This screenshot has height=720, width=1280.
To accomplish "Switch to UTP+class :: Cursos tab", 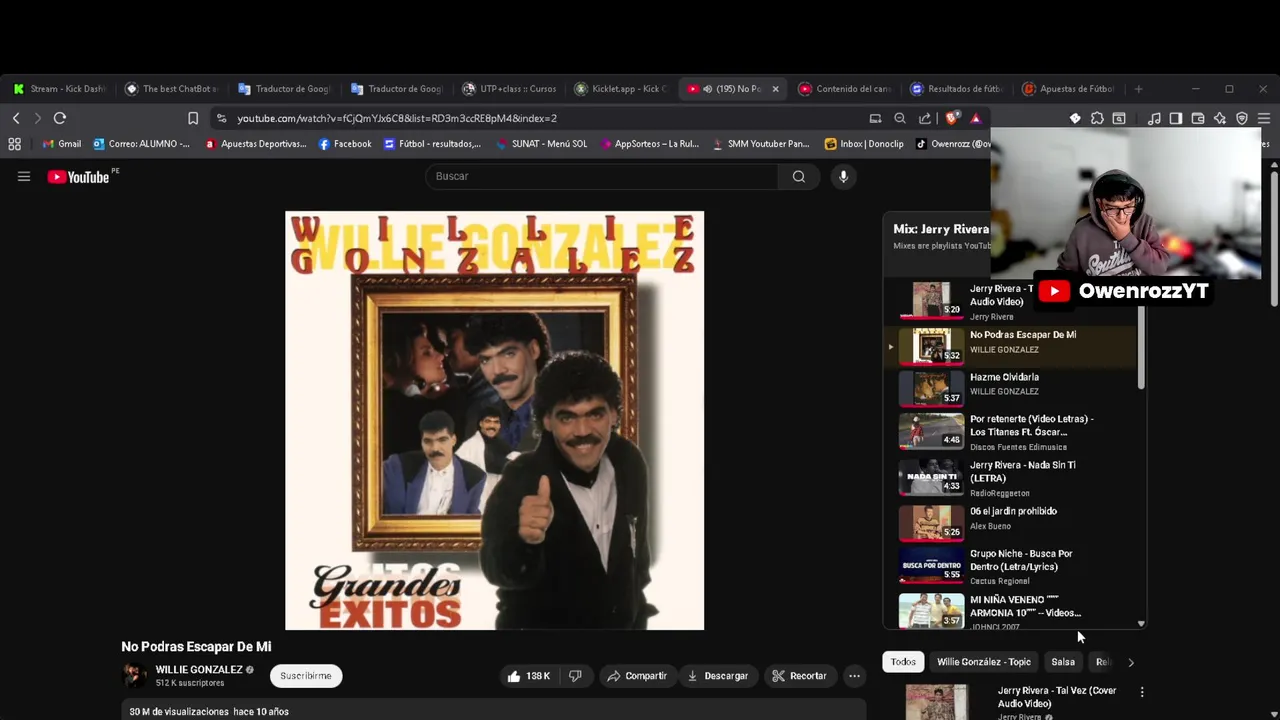I will tap(509, 89).
